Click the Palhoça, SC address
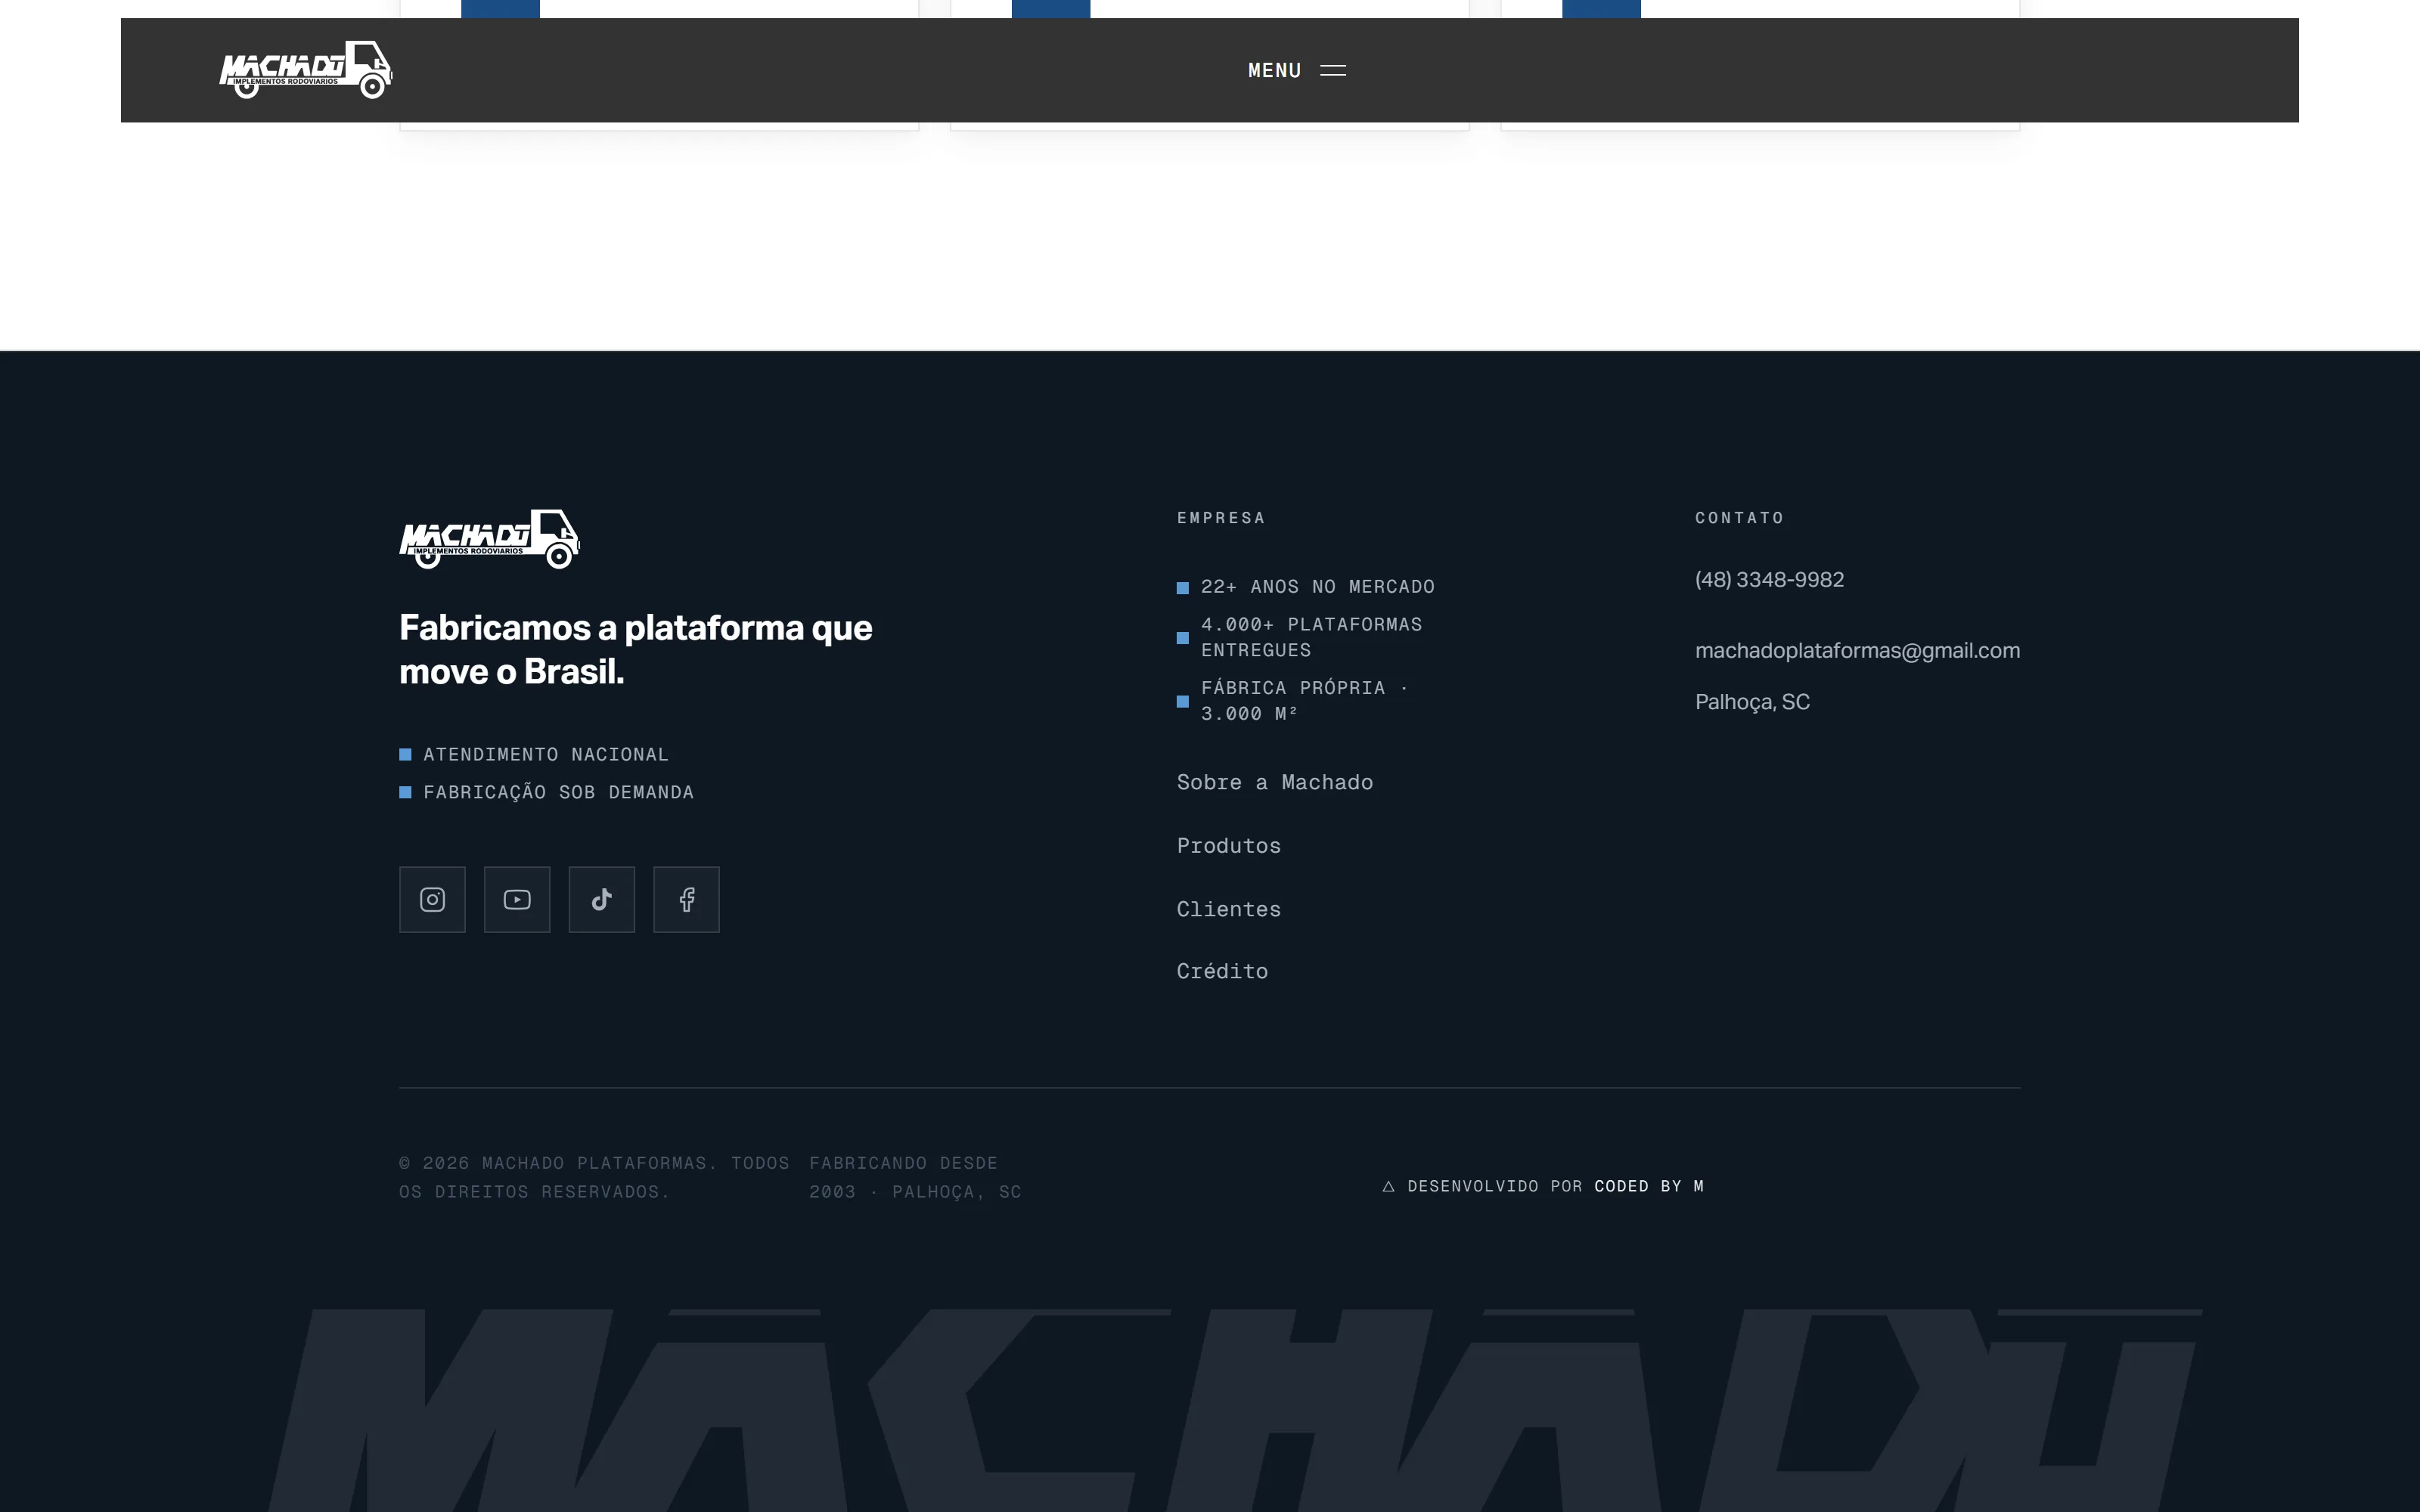The image size is (2420, 1512). tap(1752, 702)
